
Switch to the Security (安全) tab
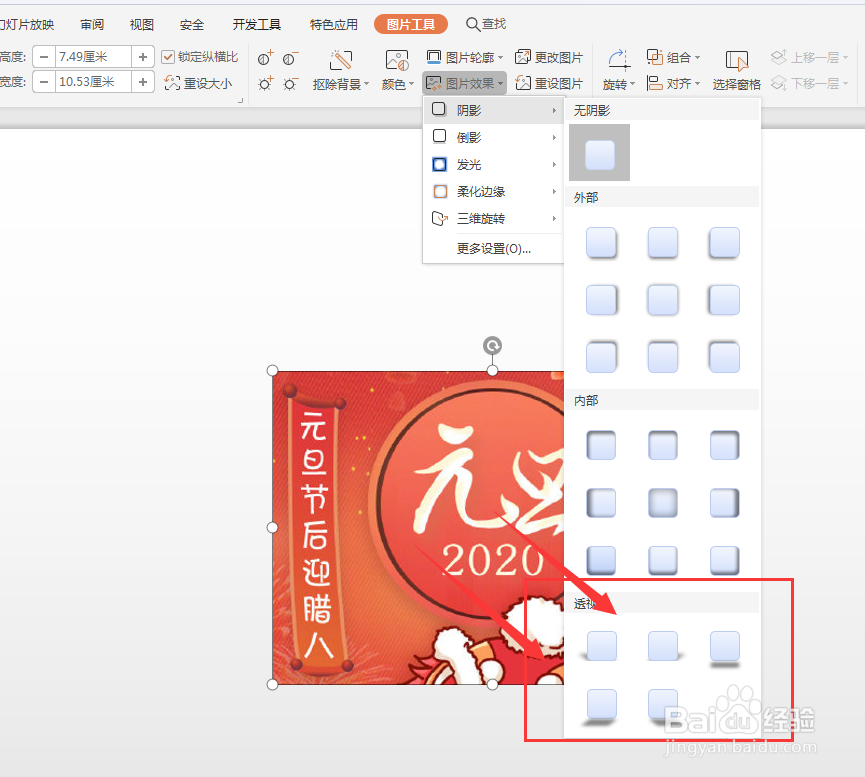point(192,24)
